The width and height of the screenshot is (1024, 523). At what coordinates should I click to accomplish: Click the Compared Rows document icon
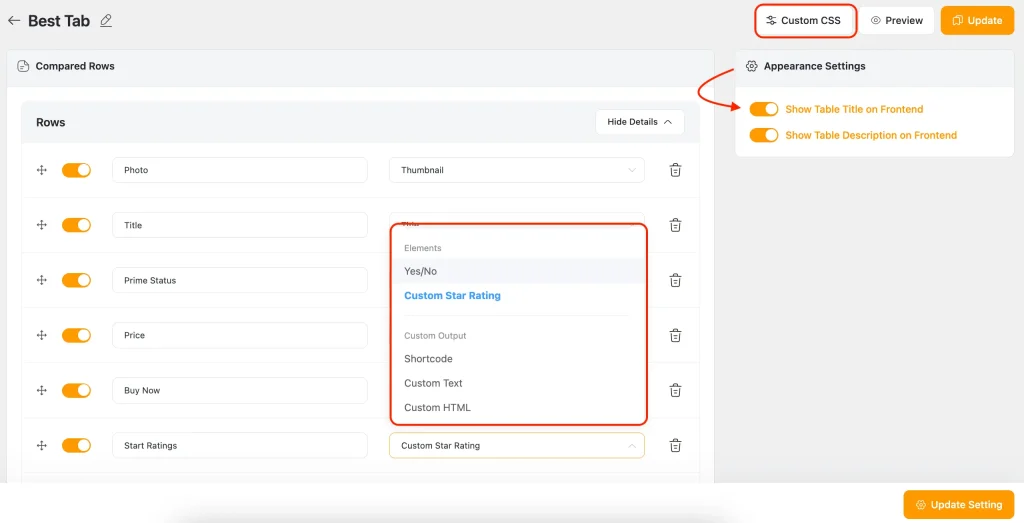click(24, 66)
